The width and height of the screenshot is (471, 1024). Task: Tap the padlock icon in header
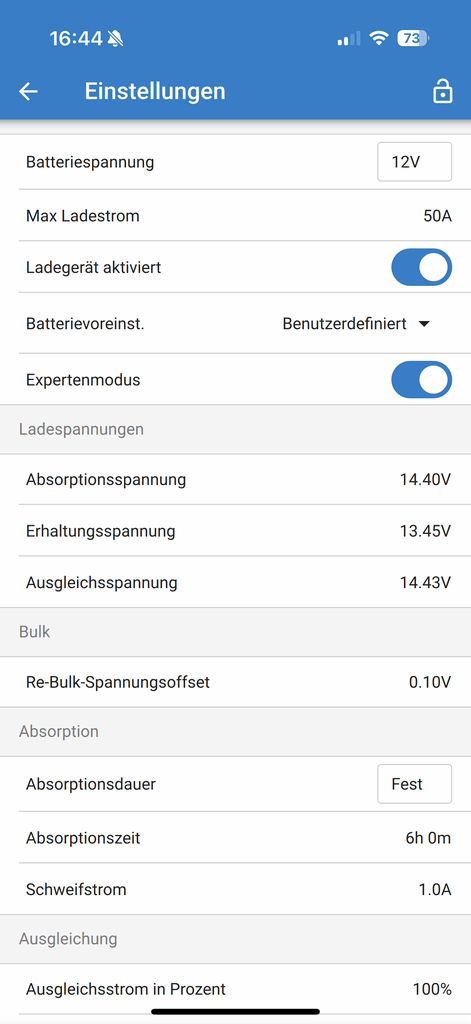coord(442,91)
